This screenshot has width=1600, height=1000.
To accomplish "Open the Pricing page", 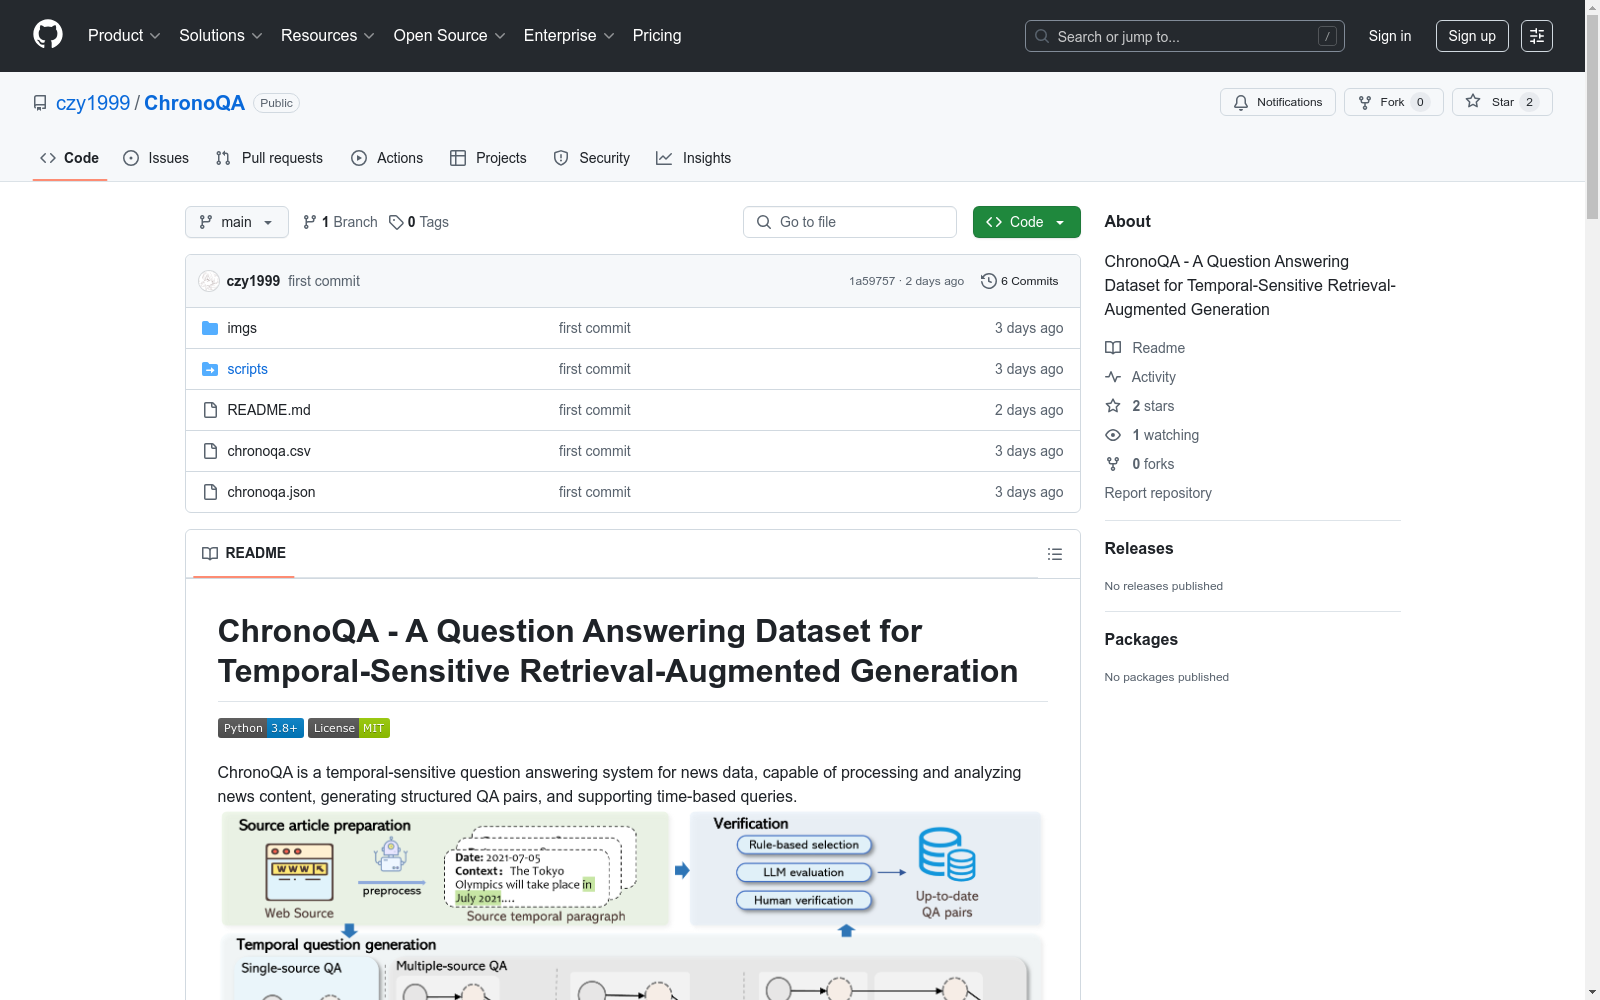I will 657,36.
